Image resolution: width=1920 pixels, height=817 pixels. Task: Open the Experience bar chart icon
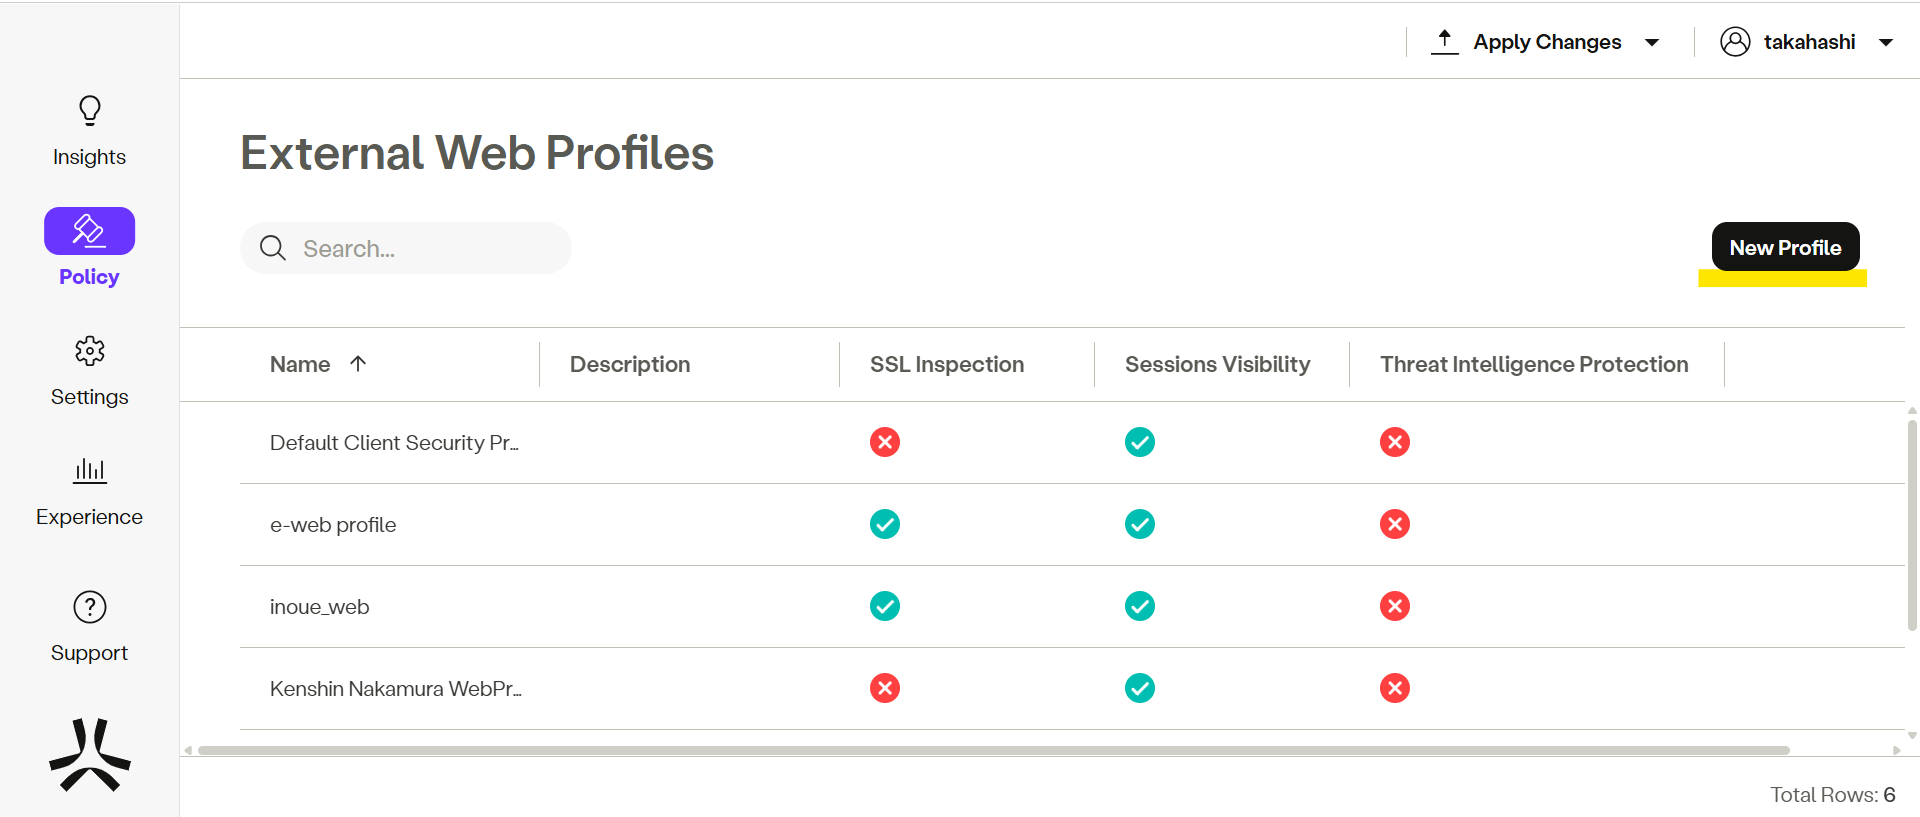pos(90,471)
